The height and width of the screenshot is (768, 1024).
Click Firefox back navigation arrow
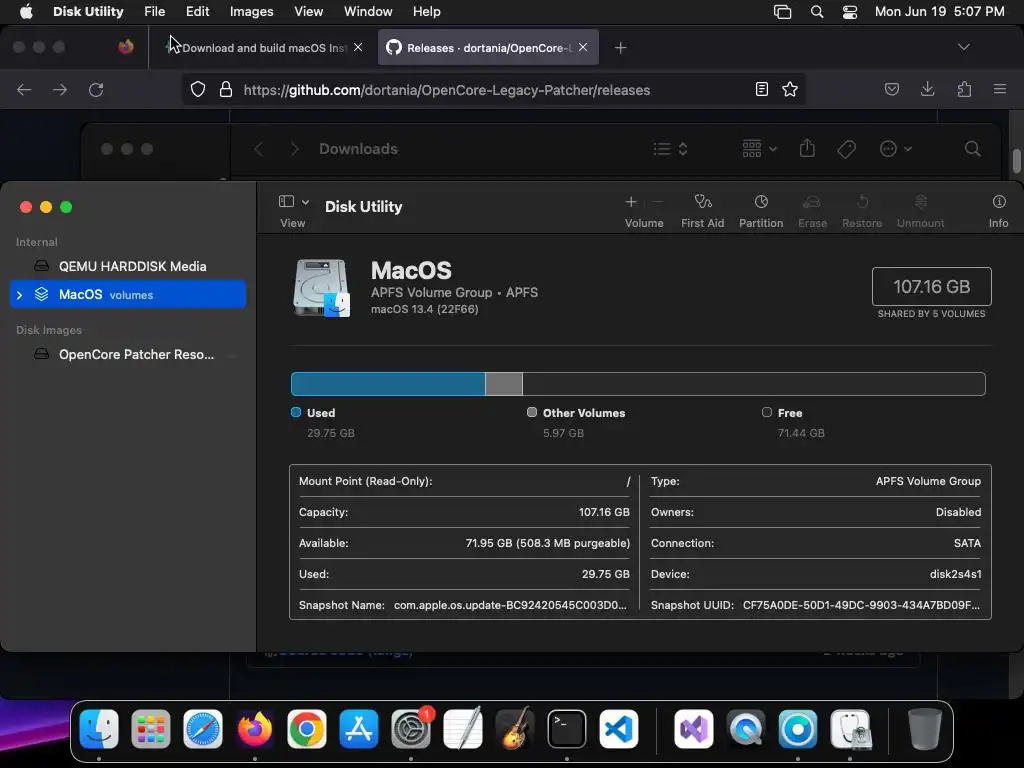click(24, 89)
